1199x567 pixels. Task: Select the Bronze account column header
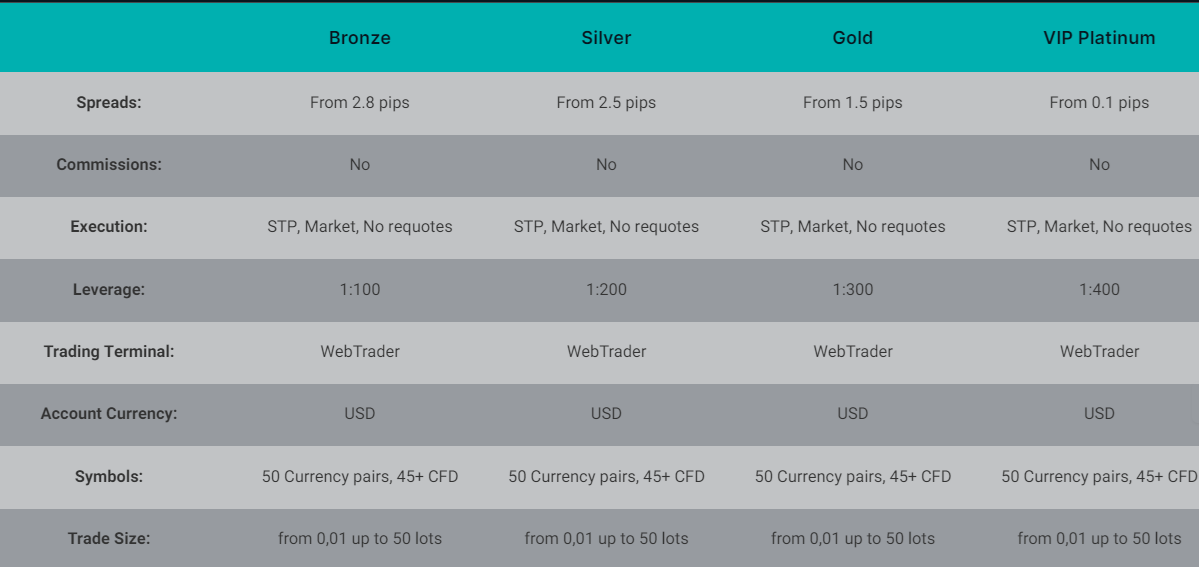tap(360, 38)
